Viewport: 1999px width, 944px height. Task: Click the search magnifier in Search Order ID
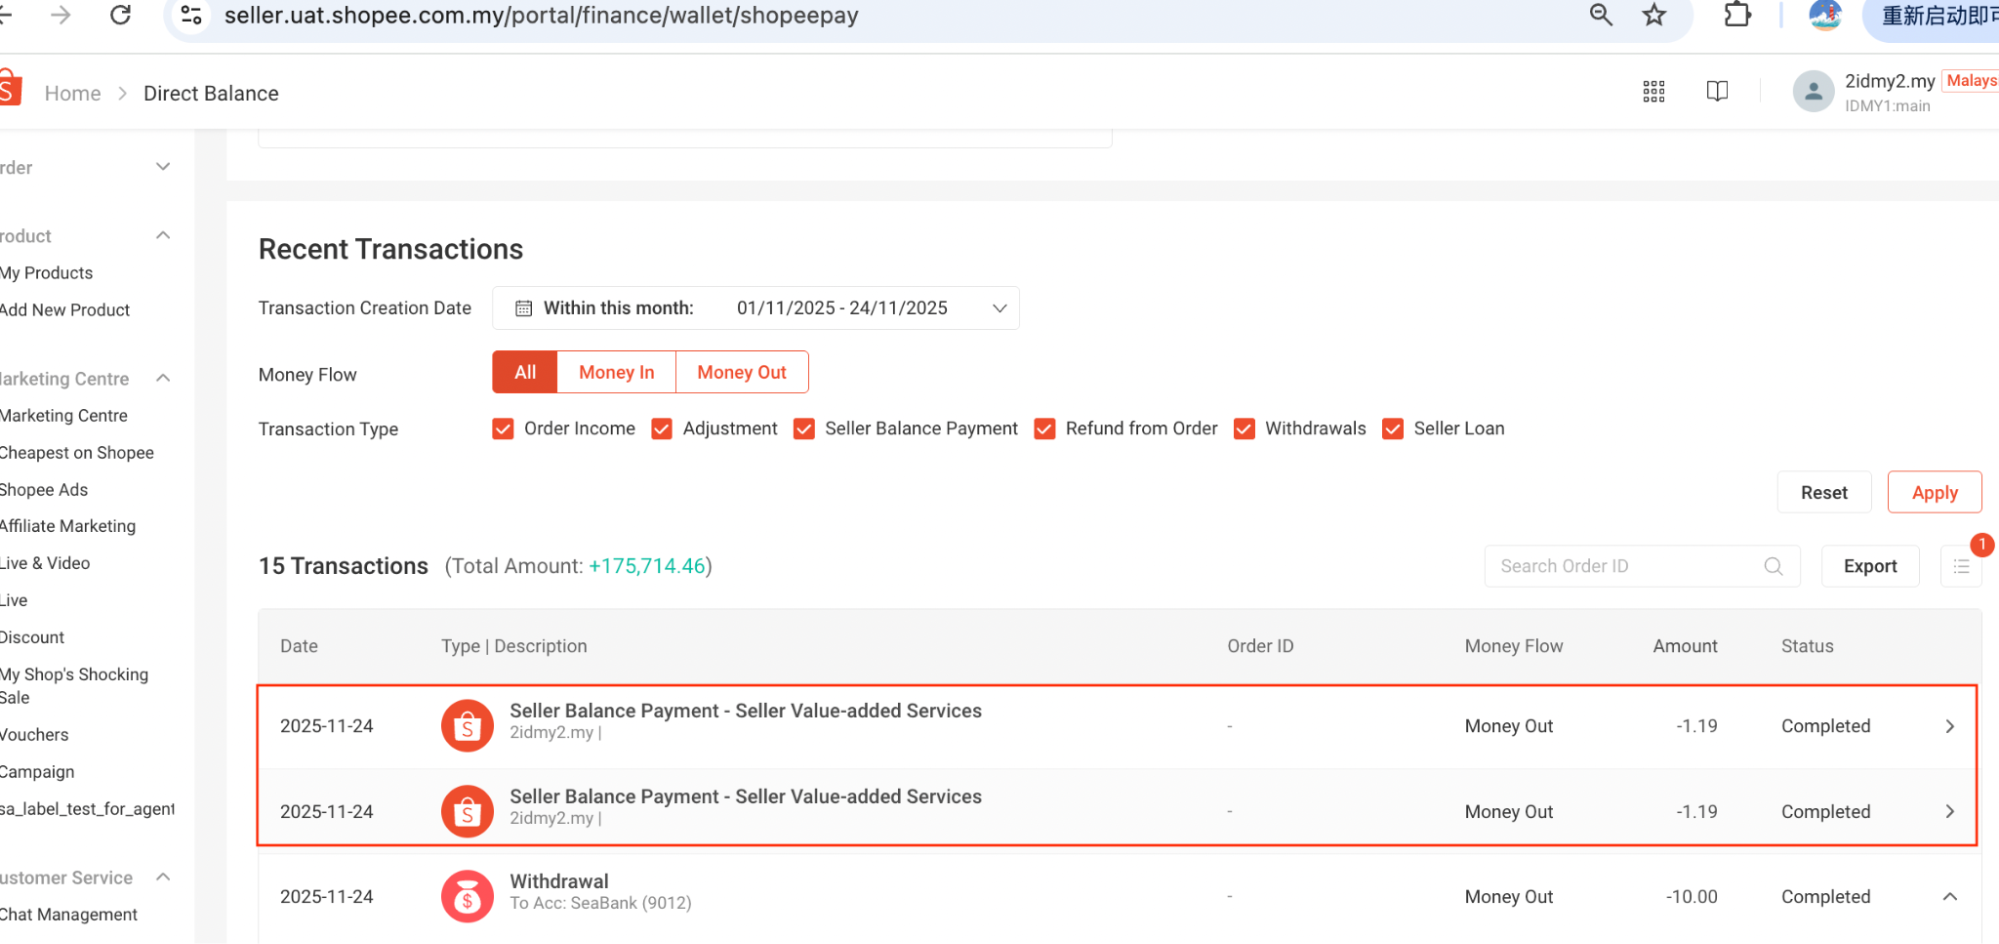coord(1773,566)
